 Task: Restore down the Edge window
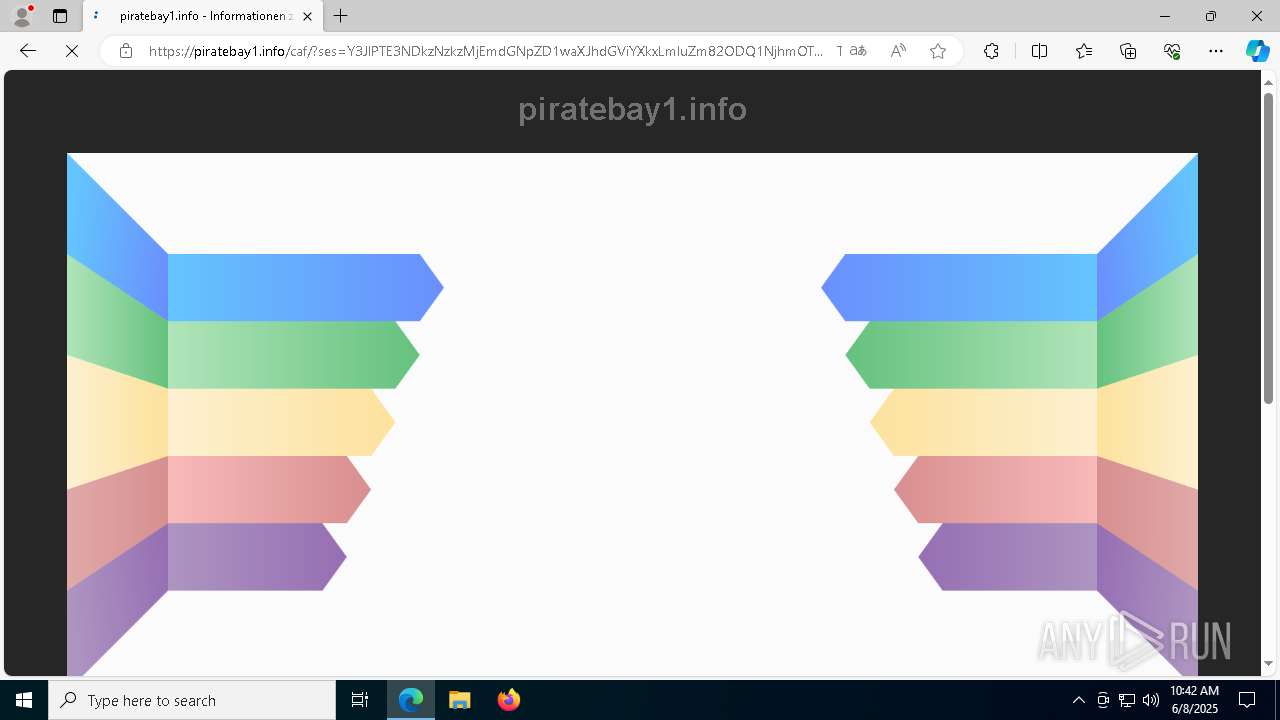(1211, 16)
